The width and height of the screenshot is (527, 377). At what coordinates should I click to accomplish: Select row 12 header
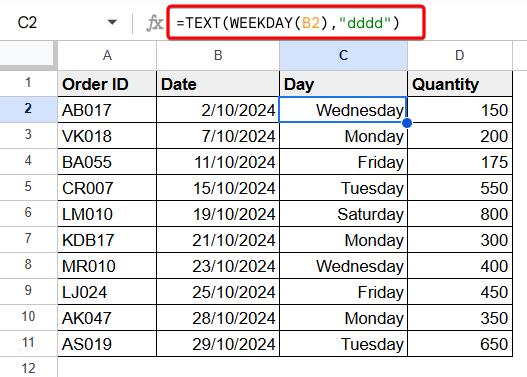(28, 368)
